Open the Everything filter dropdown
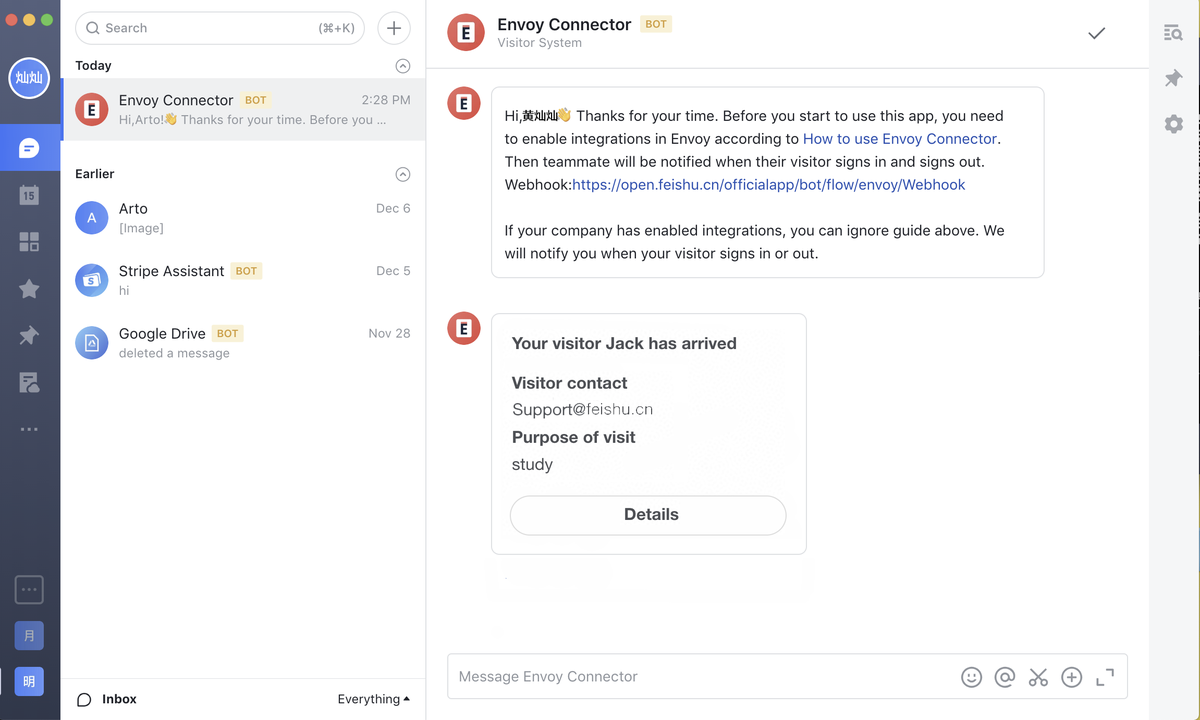This screenshot has width=1200, height=720. pyautogui.click(x=374, y=699)
